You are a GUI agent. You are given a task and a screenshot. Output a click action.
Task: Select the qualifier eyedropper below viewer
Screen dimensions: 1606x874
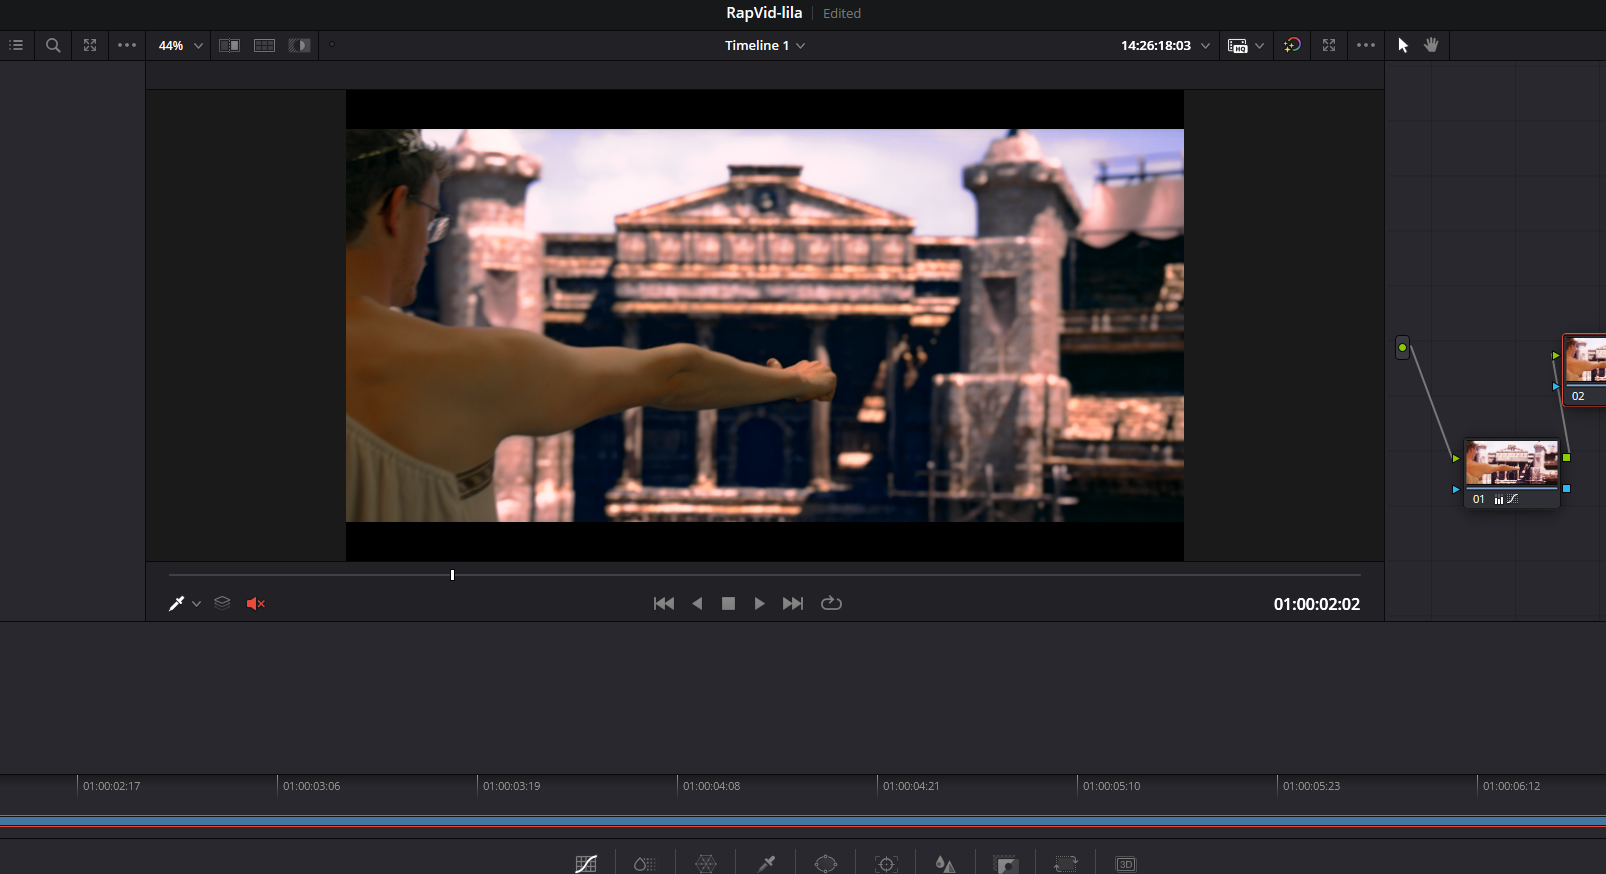[x=176, y=603]
